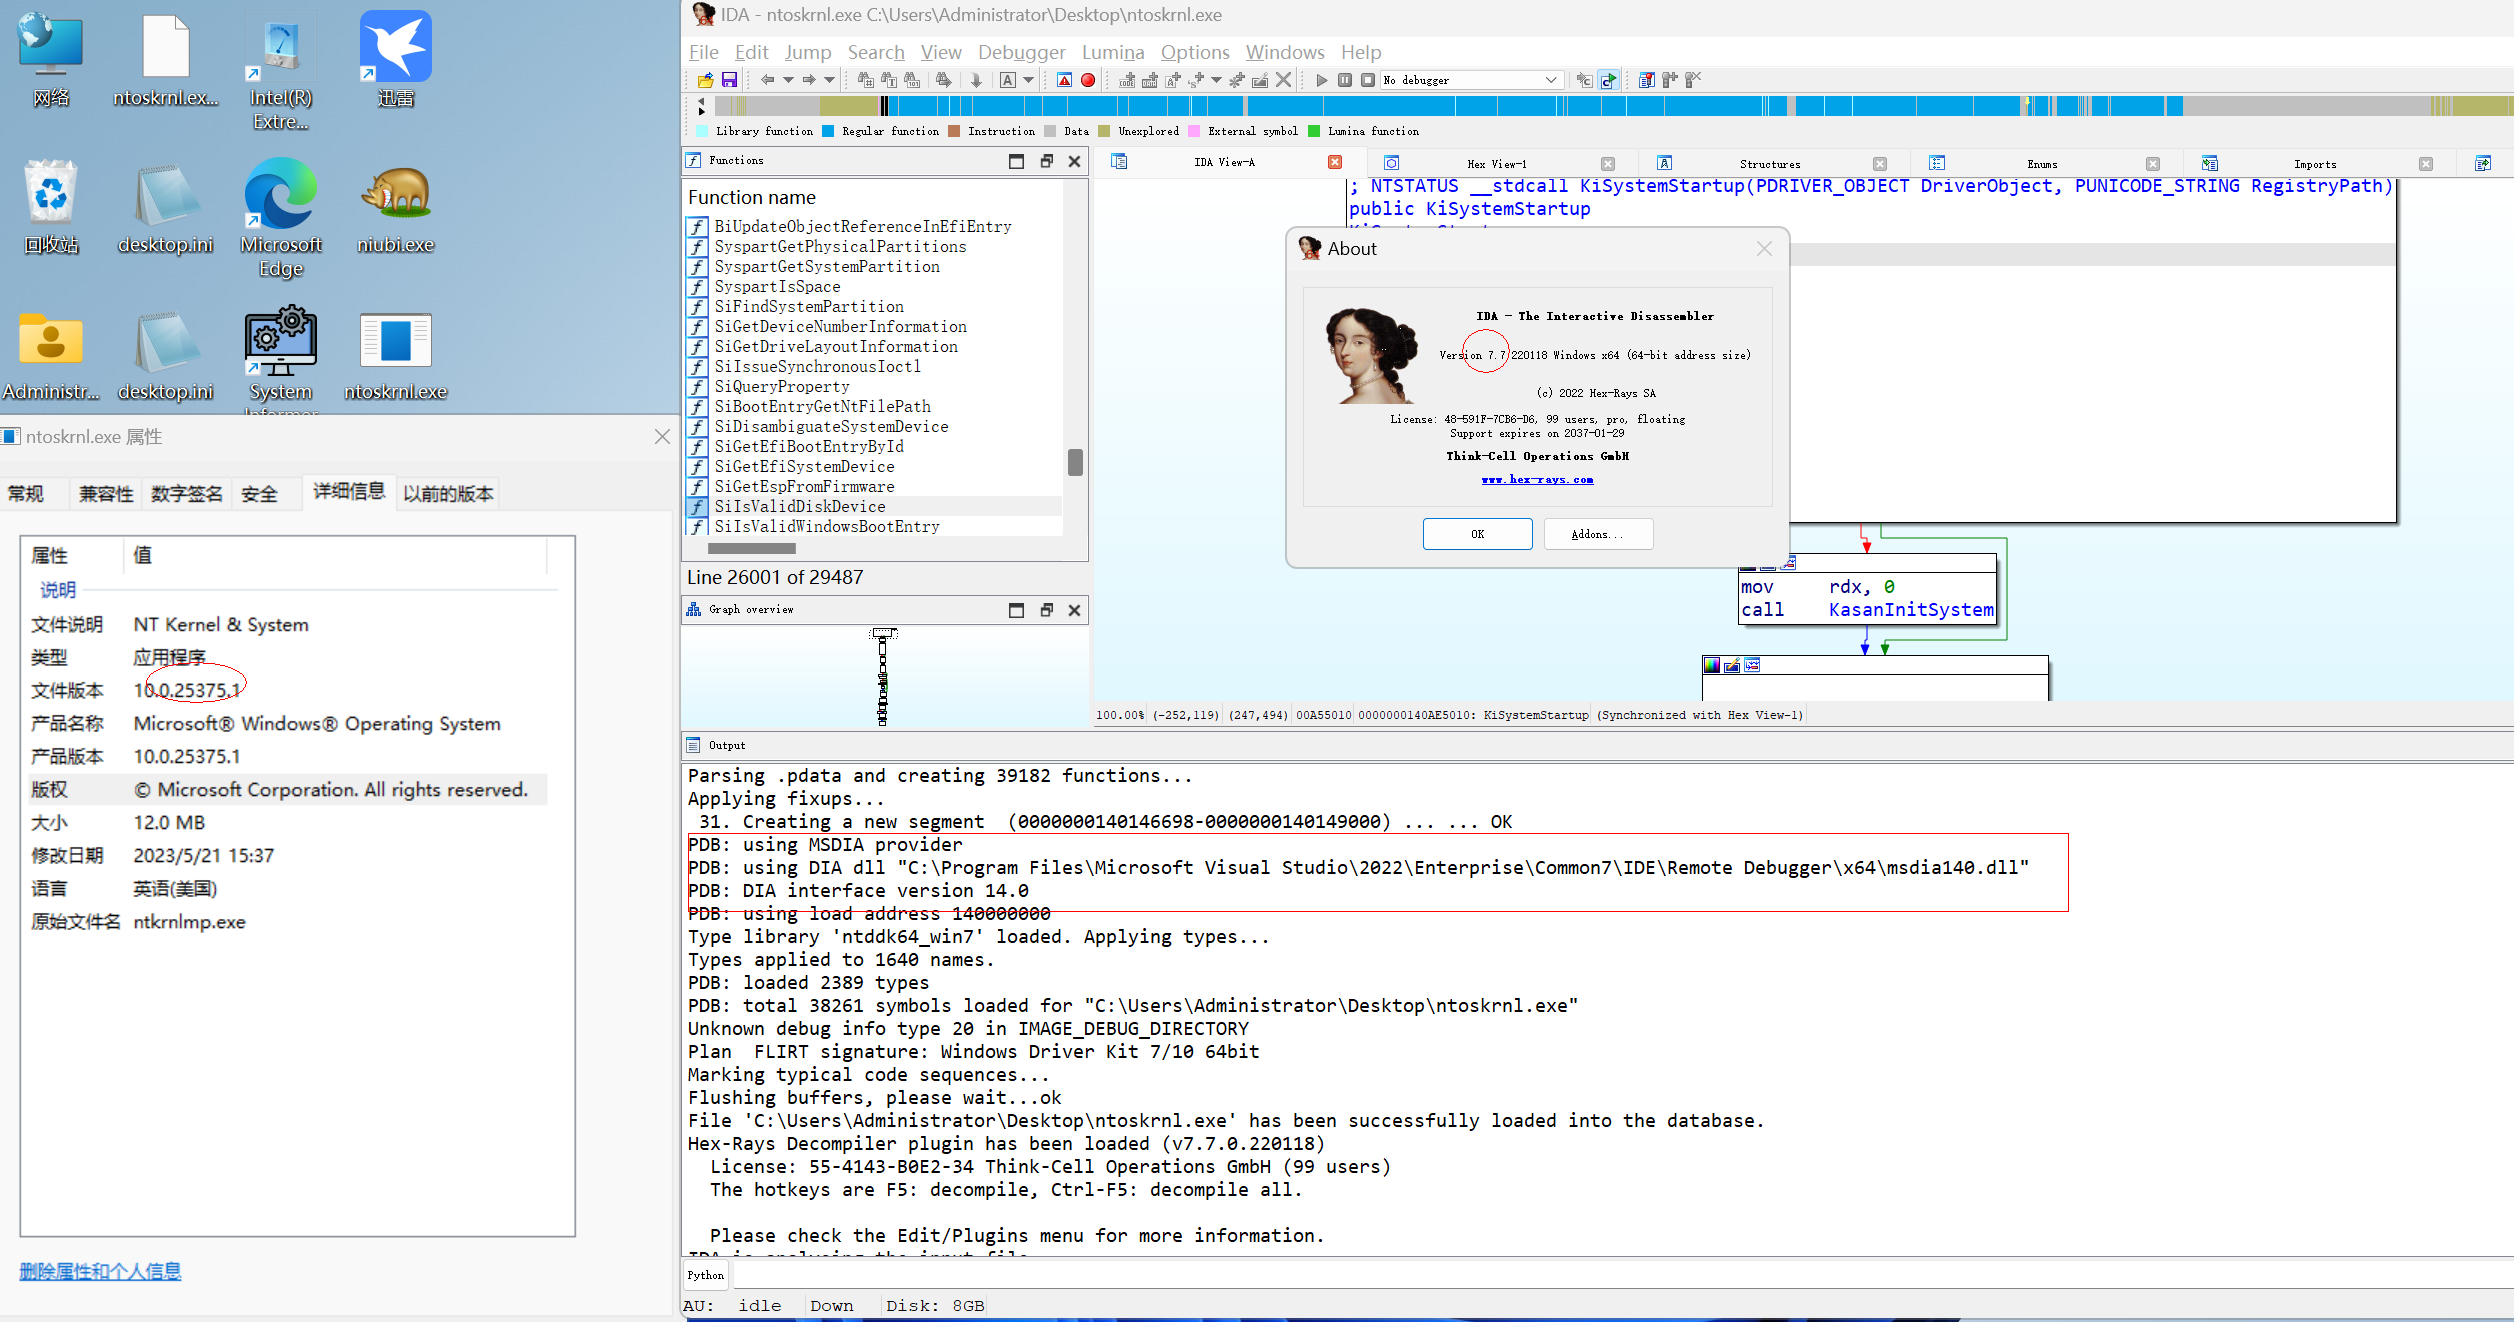Click the Convert to data toolbar icon
2514x1322 pixels.
click(1149, 80)
